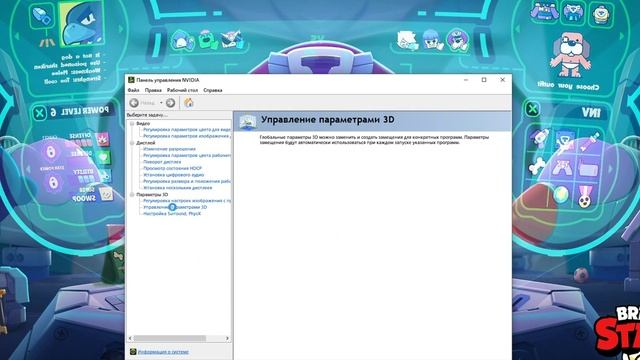
Task: Close the NVIDIA Control Panel window
Action: pyautogui.click(x=502, y=80)
